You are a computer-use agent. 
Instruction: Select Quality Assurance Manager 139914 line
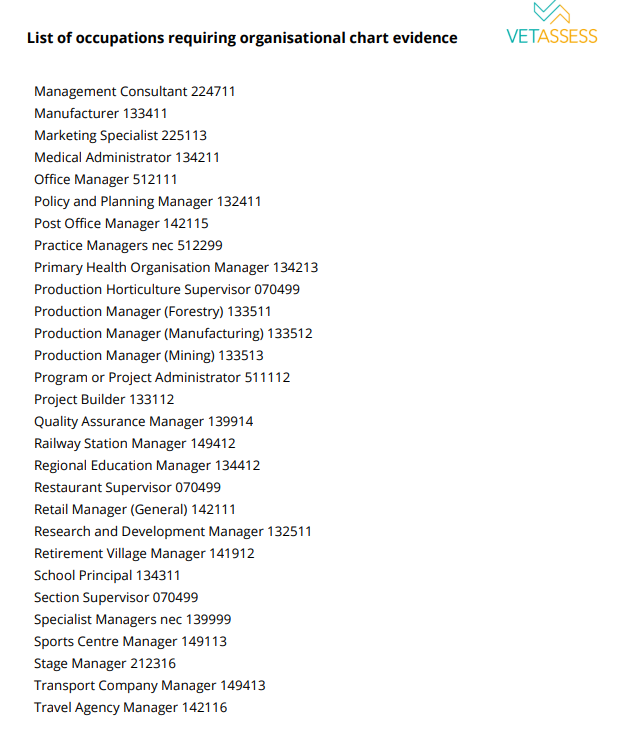pyautogui.click(x=144, y=421)
